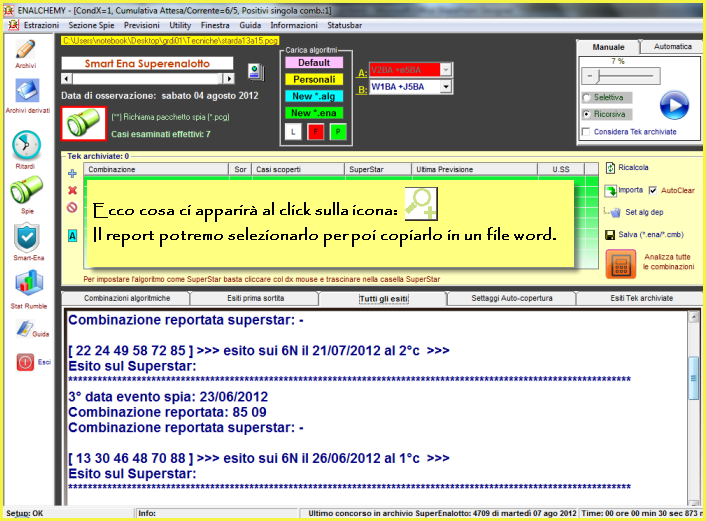Switch to Esiti prima sortita tab
Screen dimensions: 706x521
(255, 298)
